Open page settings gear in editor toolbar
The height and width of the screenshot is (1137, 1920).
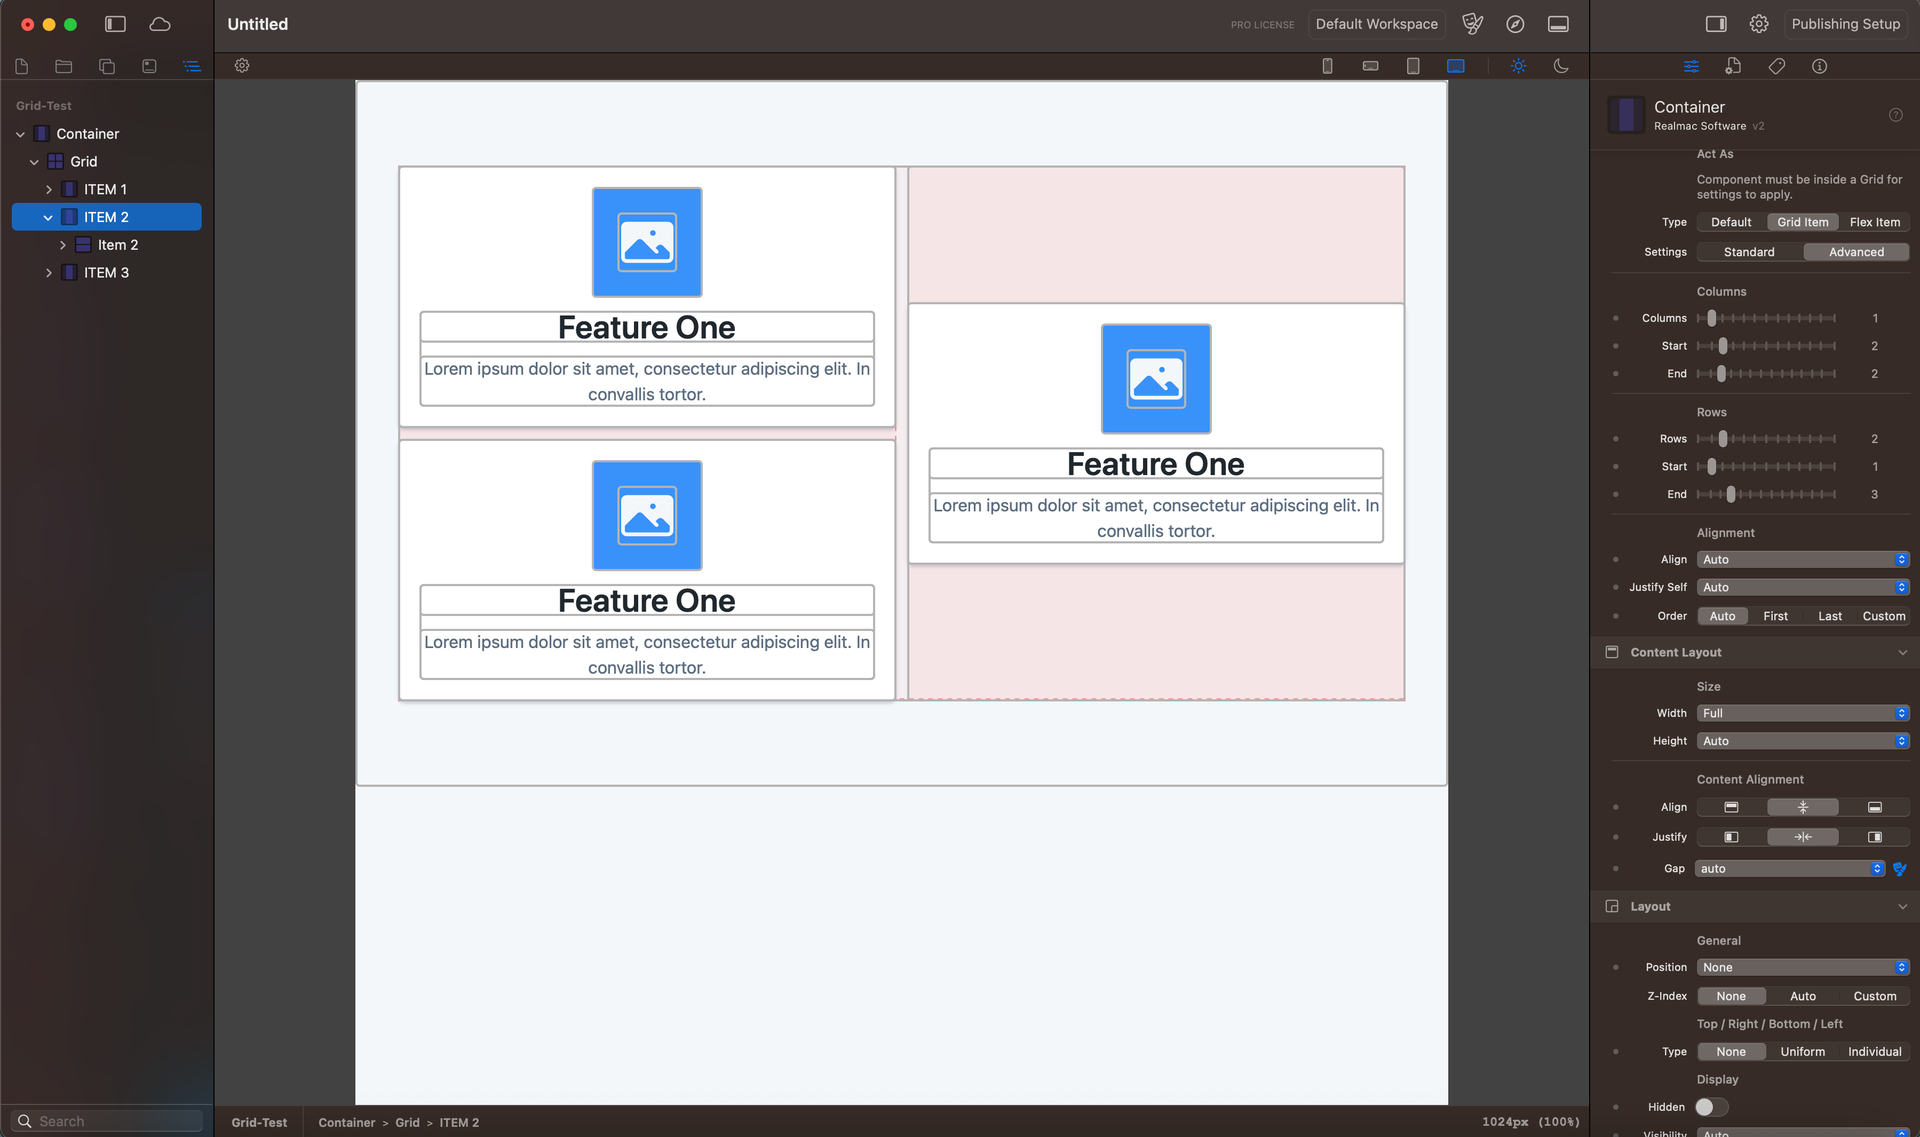click(242, 66)
